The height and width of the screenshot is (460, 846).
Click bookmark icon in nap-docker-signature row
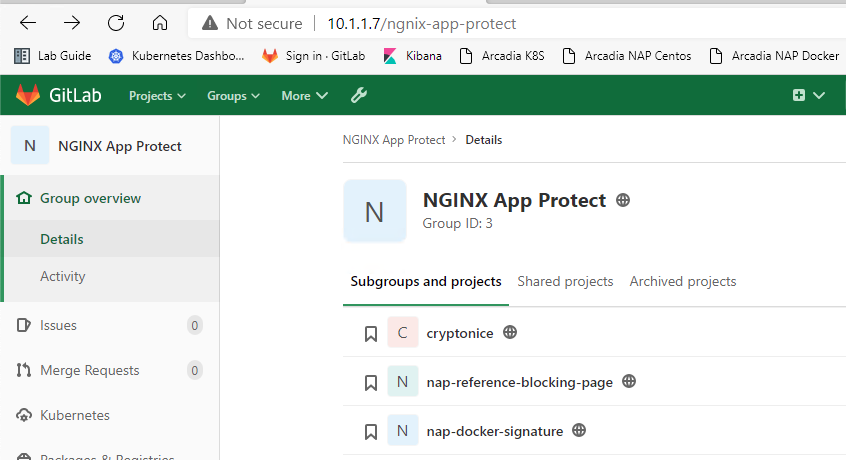(371, 432)
